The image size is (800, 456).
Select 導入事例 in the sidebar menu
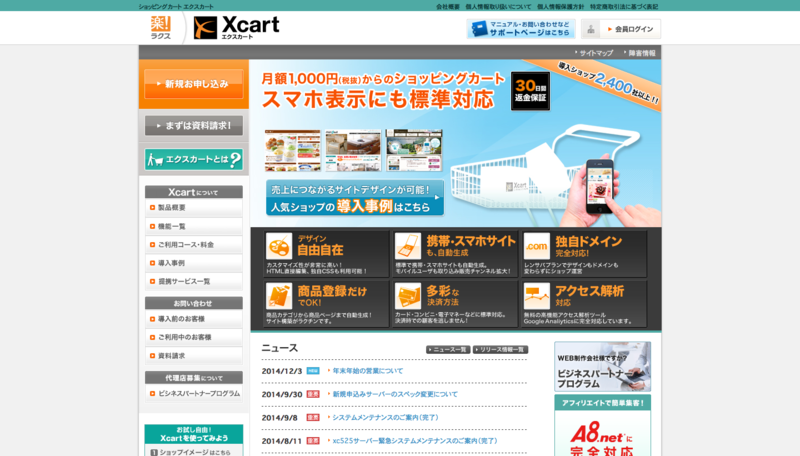tap(194, 263)
